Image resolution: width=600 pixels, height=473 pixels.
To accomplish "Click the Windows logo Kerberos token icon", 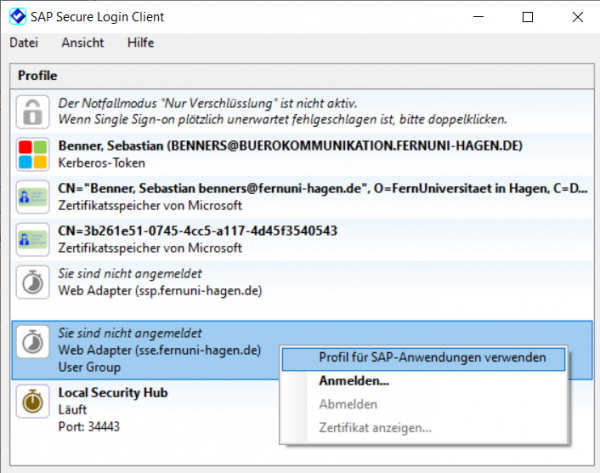I will click(x=33, y=154).
